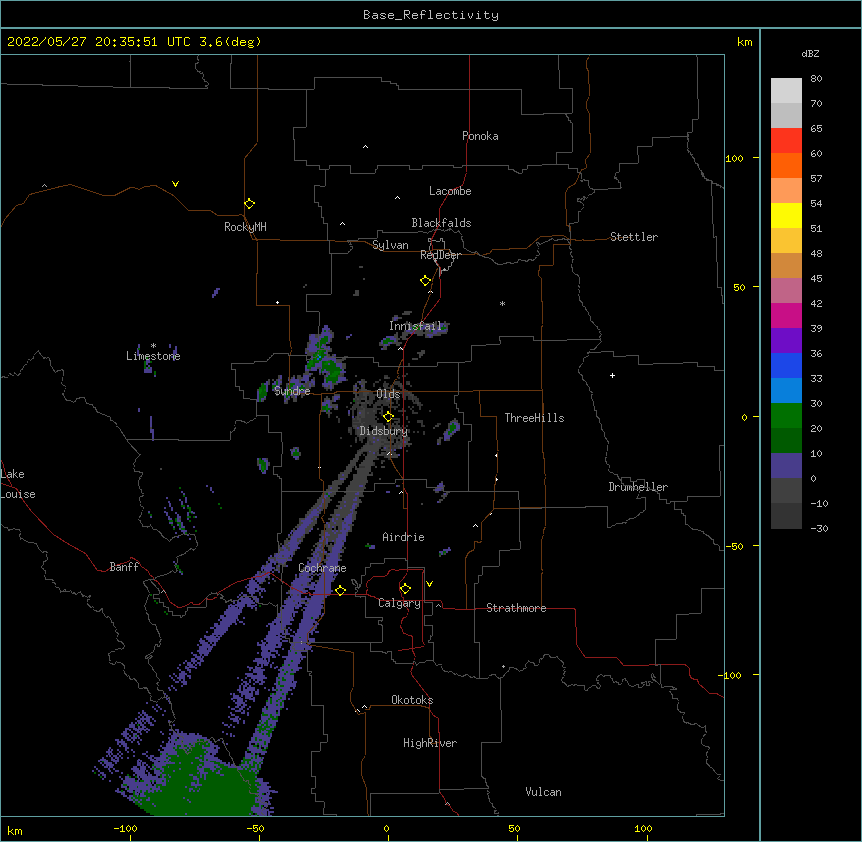The image size is (862, 842).
Task: Select the yellow diamond between Olds and Didsbury
Action: [388, 416]
